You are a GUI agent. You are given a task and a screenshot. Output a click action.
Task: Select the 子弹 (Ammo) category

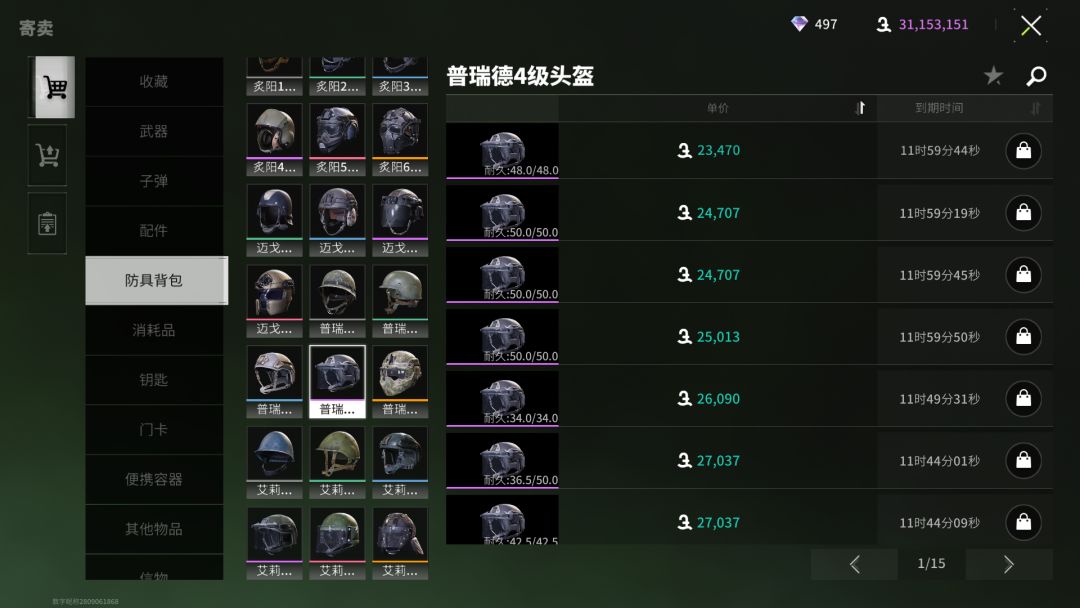[154, 181]
